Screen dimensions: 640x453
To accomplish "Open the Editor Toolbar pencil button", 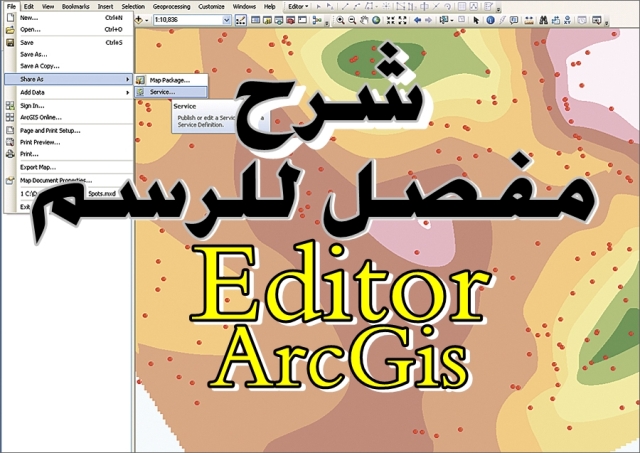I will 241,20.
